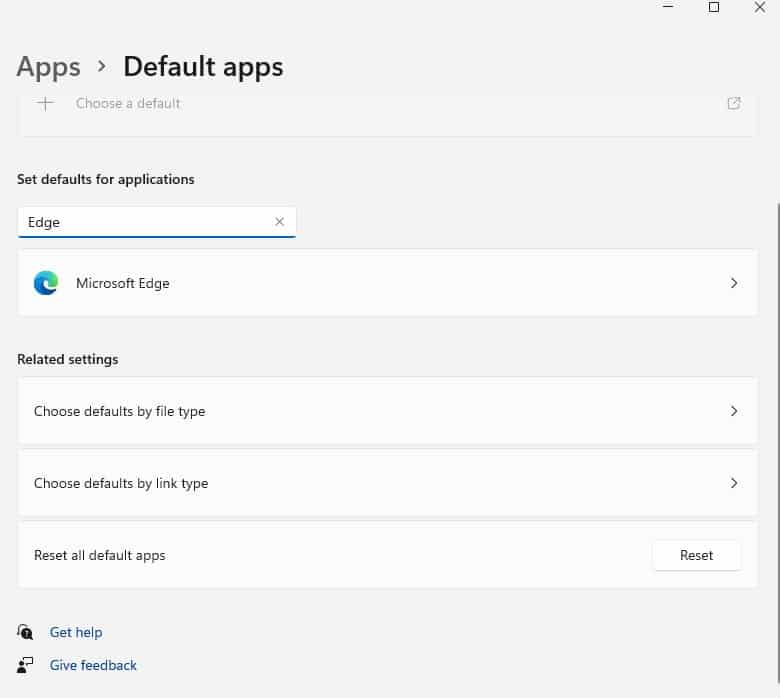The width and height of the screenshot is (780, 698).
Task: Maximize the Settings window
Action: click(714, 6)
